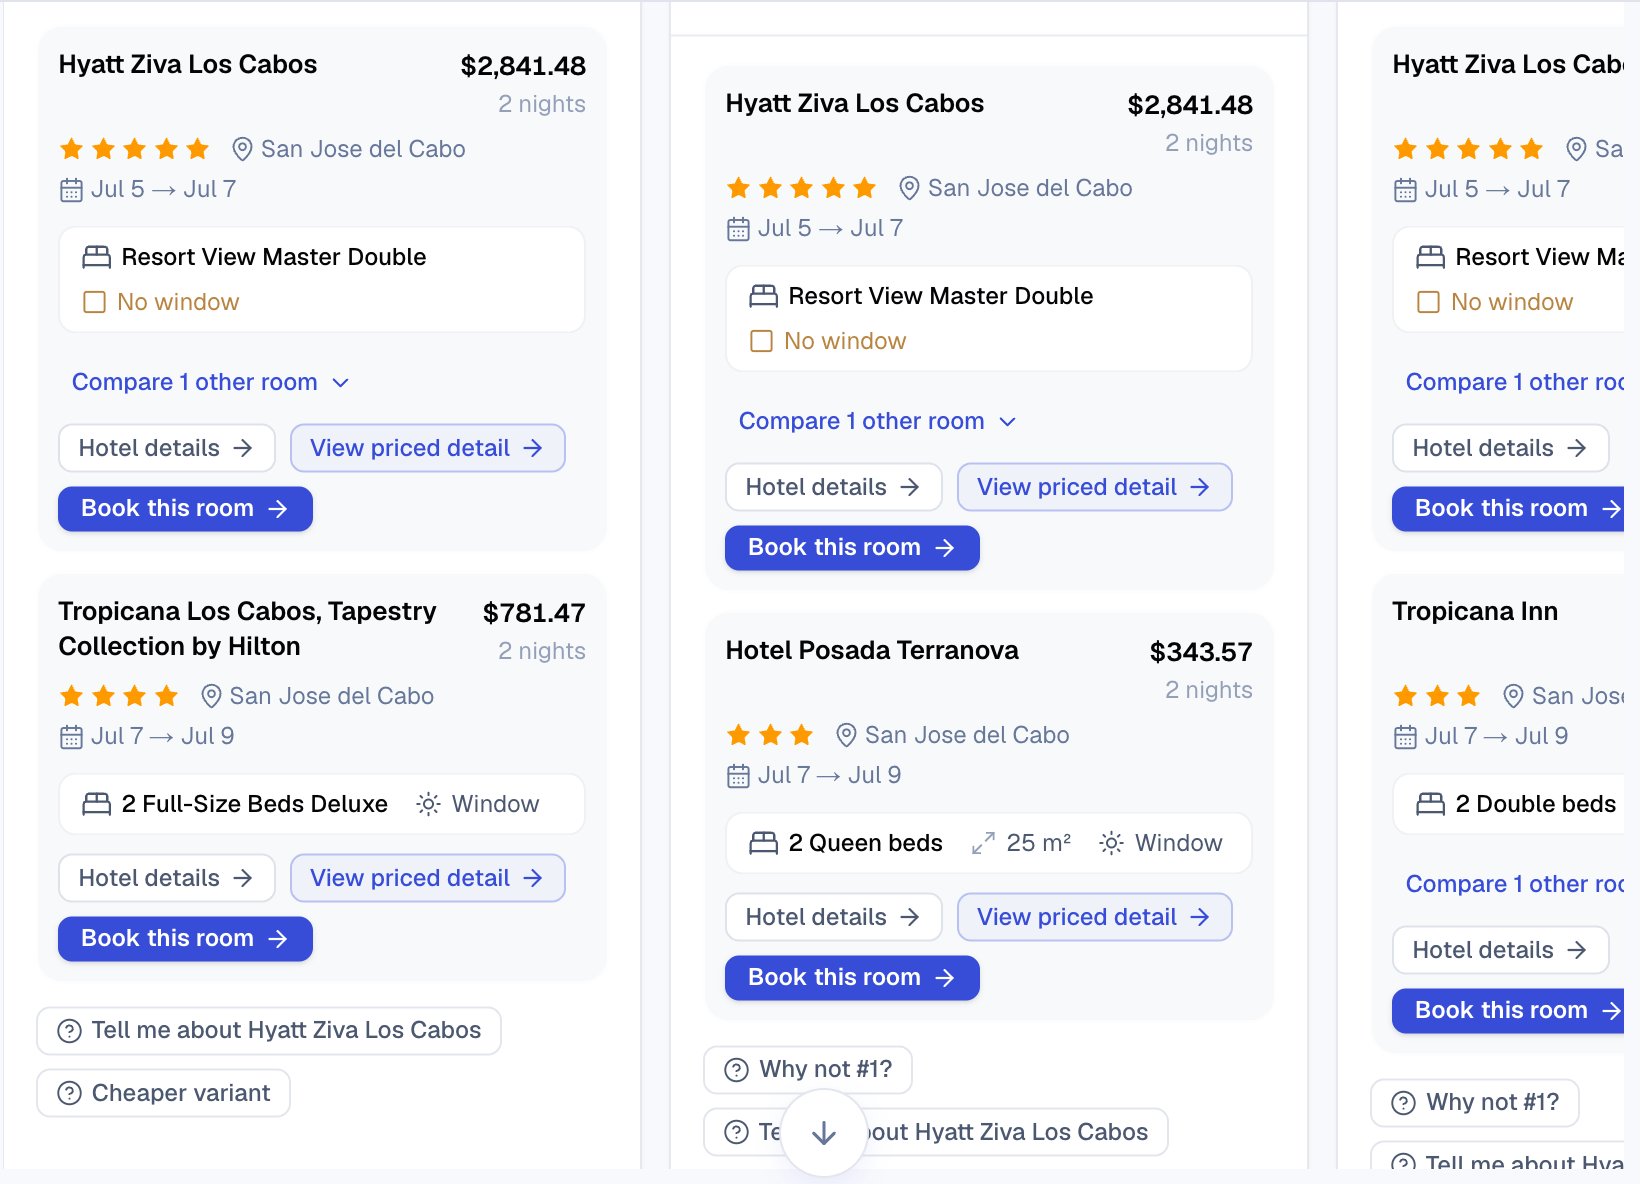Click question mark icon on Cheaper variant
1640x1184 pixels.
point(70,1093)
